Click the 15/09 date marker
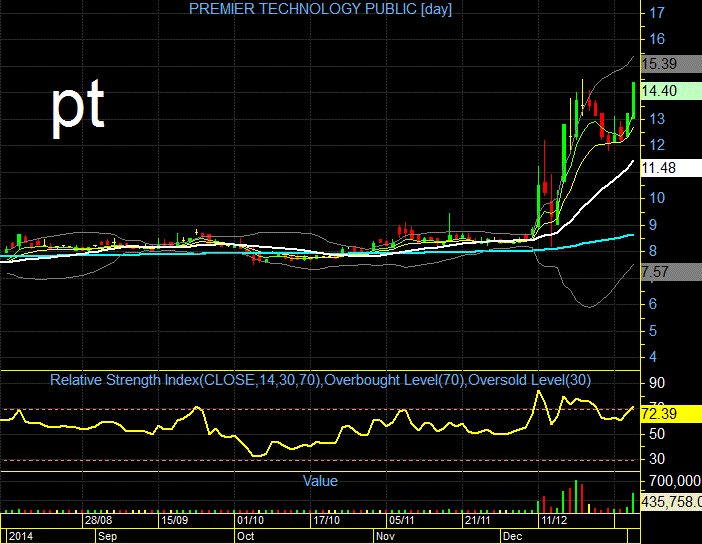The height and width of the screenshot is (544, 702). [175, 520]
